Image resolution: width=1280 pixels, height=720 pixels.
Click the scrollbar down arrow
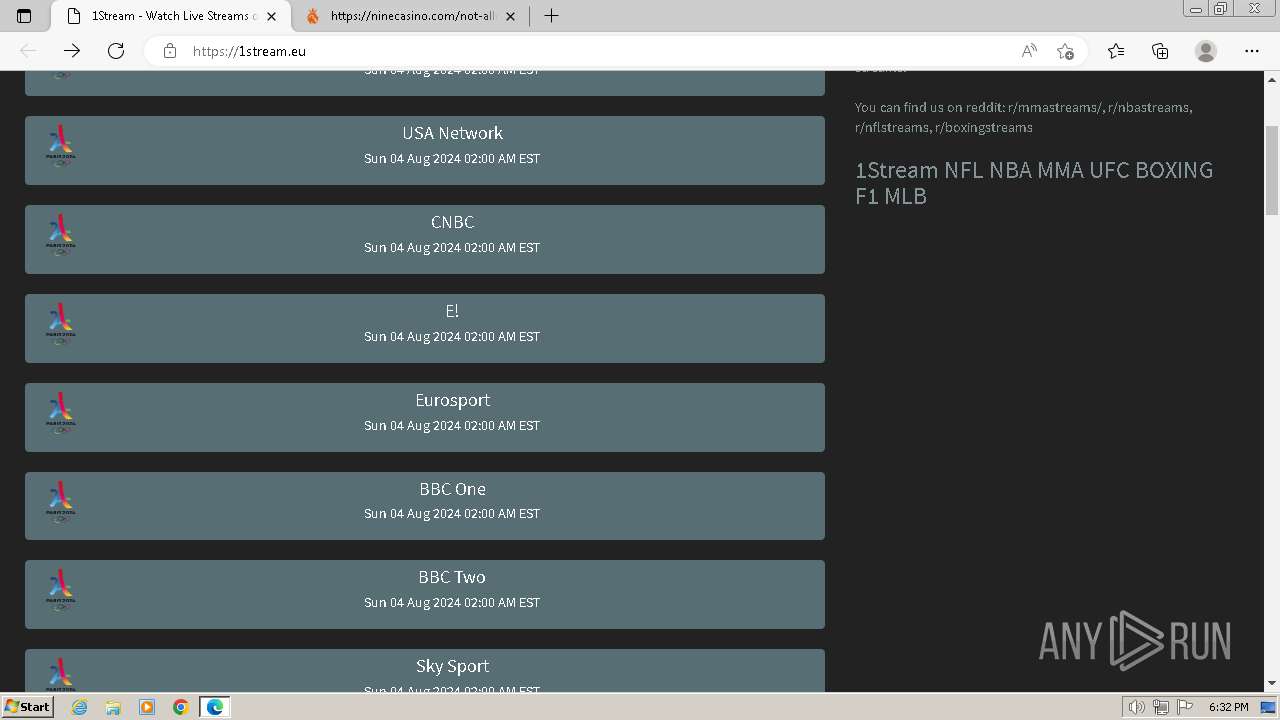coord(1272,684)
